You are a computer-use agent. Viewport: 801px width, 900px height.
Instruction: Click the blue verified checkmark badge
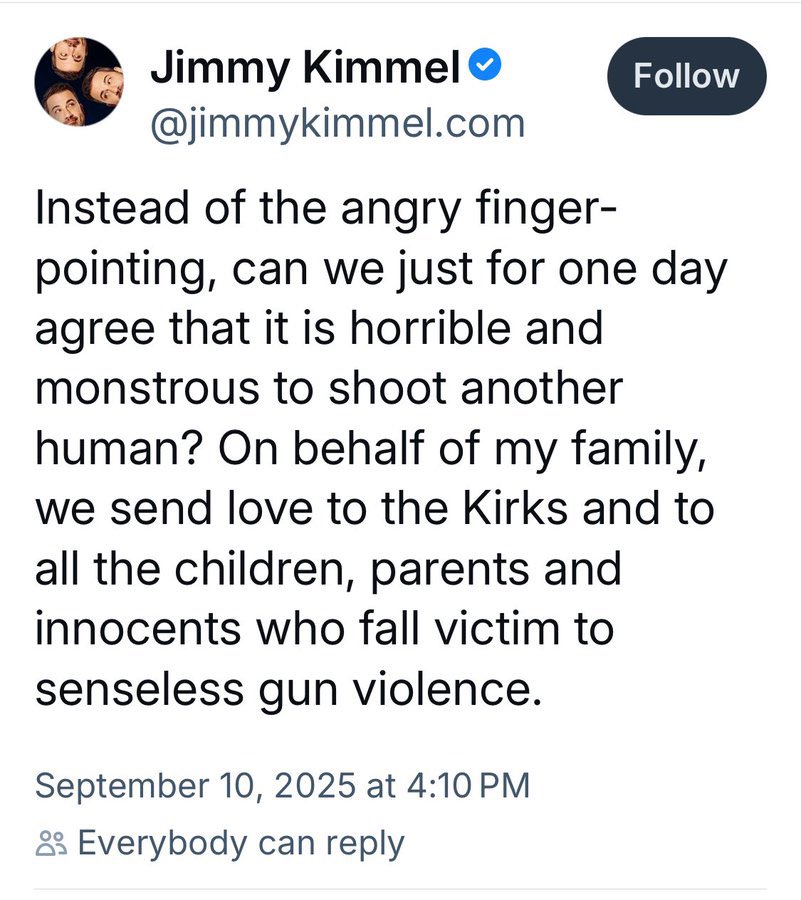point(485,65)
